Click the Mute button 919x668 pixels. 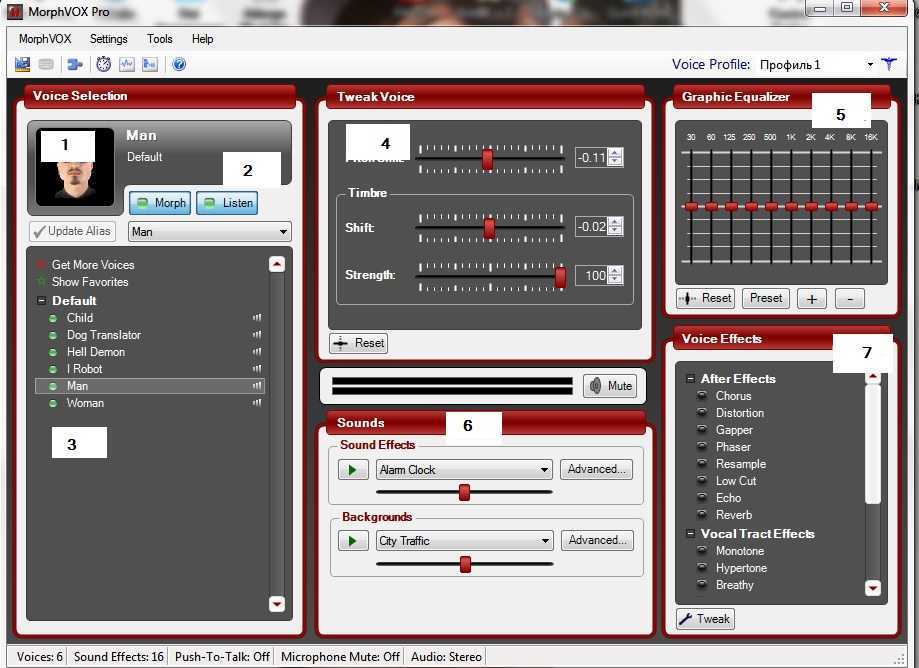tap(610, 386)
